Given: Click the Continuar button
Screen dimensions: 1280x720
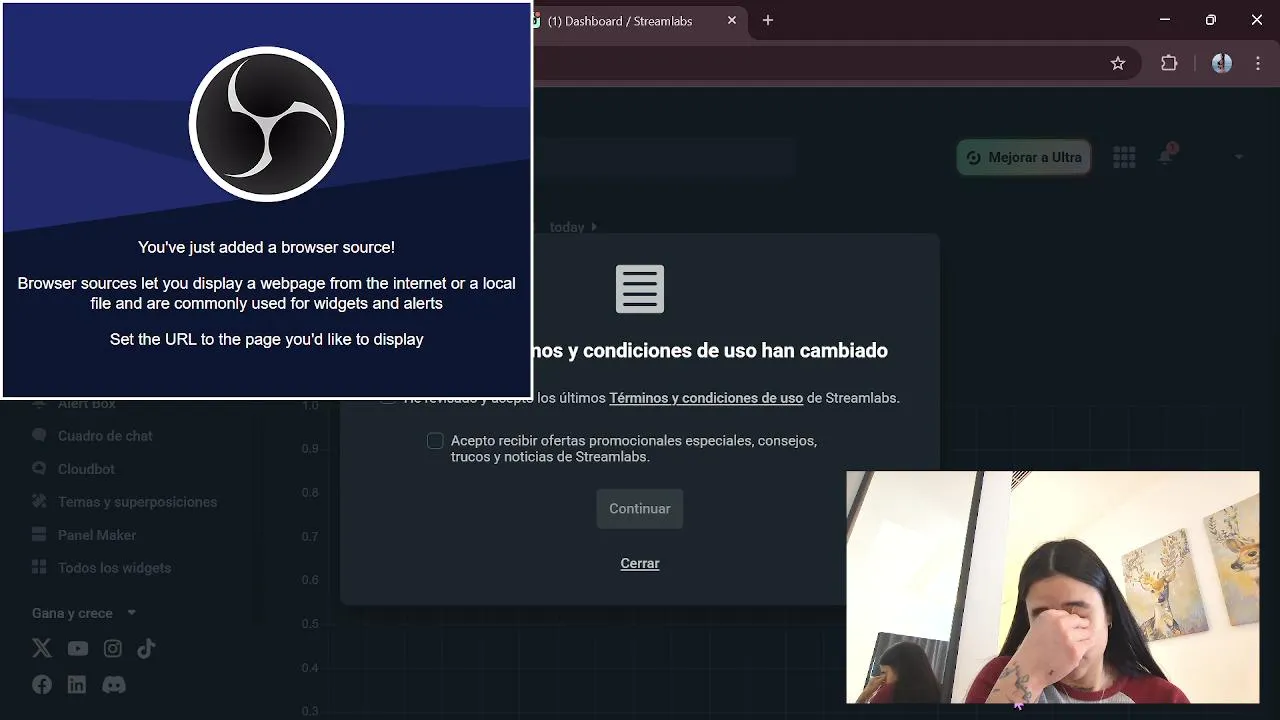Looking at the screenshot, I should [640, 508].
